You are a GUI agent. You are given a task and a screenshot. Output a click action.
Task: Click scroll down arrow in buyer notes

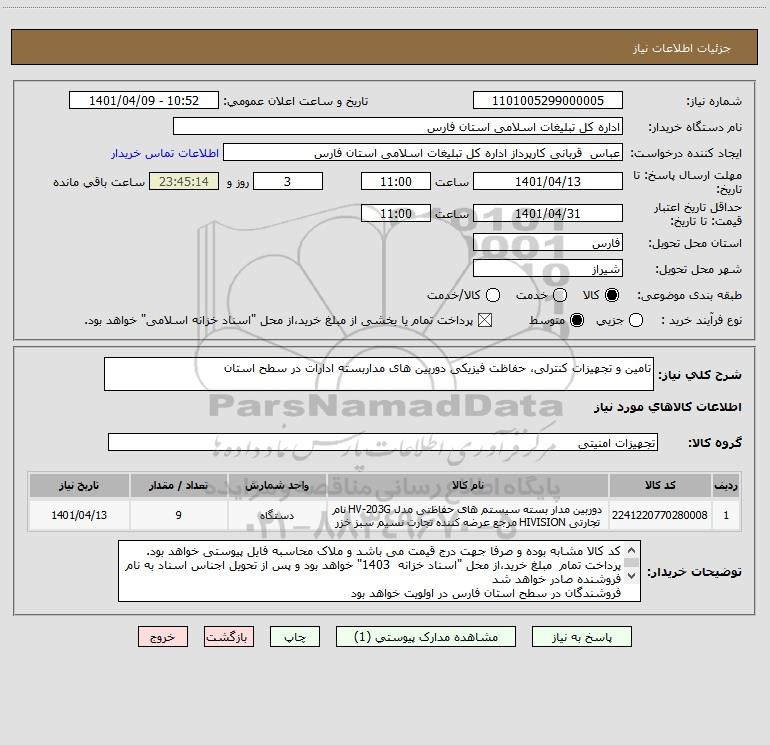click(x=632, y=575)
